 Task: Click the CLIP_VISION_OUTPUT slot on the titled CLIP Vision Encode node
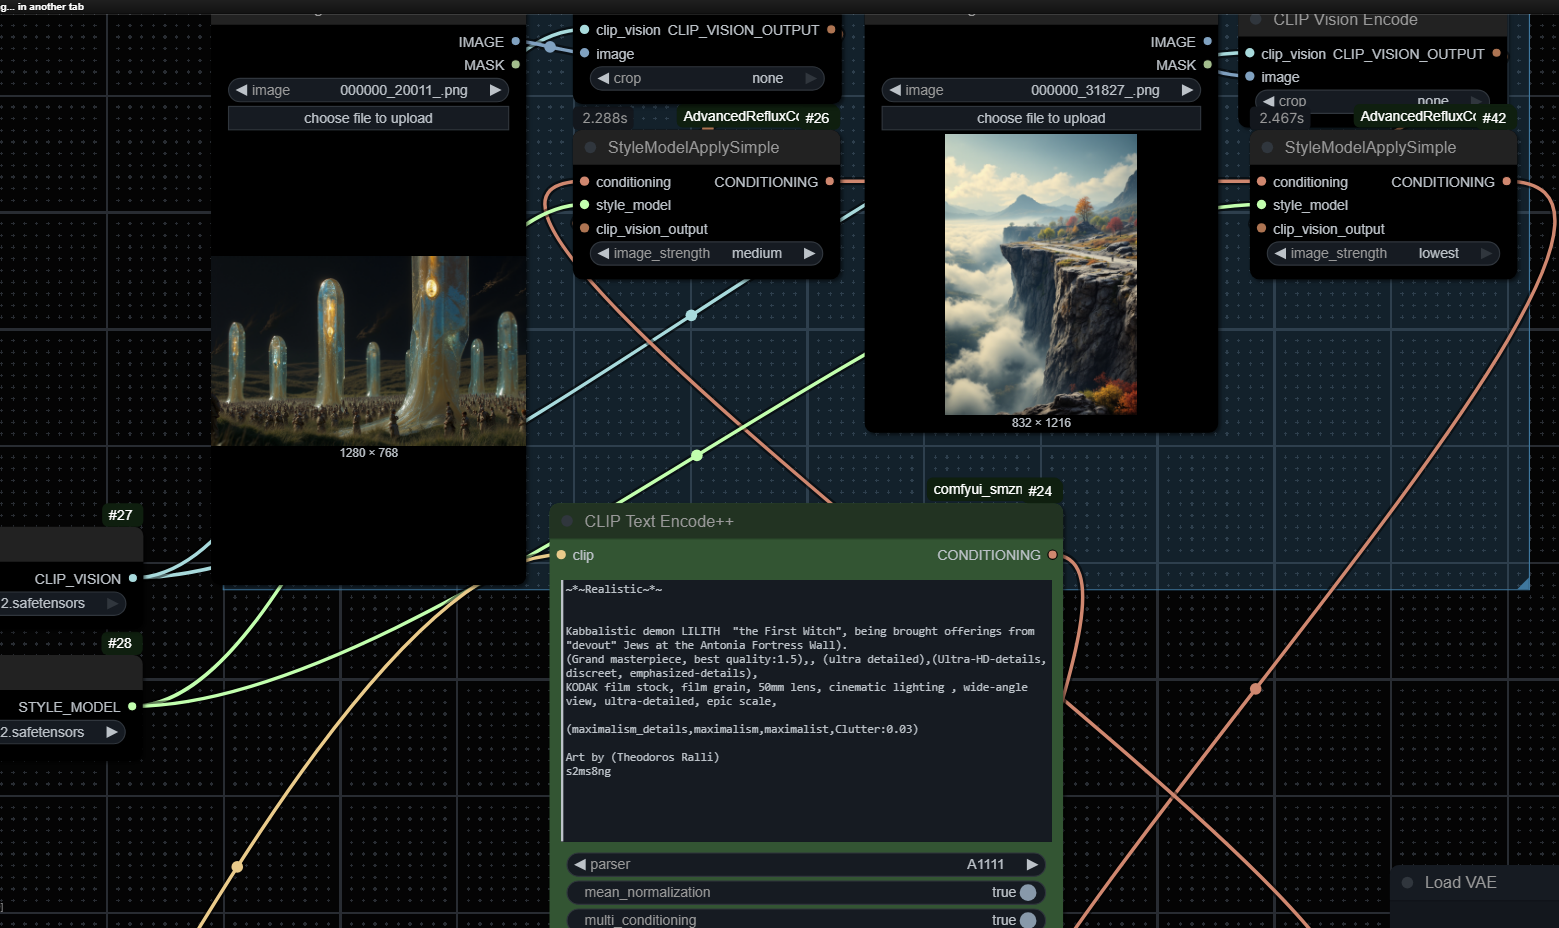1497,53
